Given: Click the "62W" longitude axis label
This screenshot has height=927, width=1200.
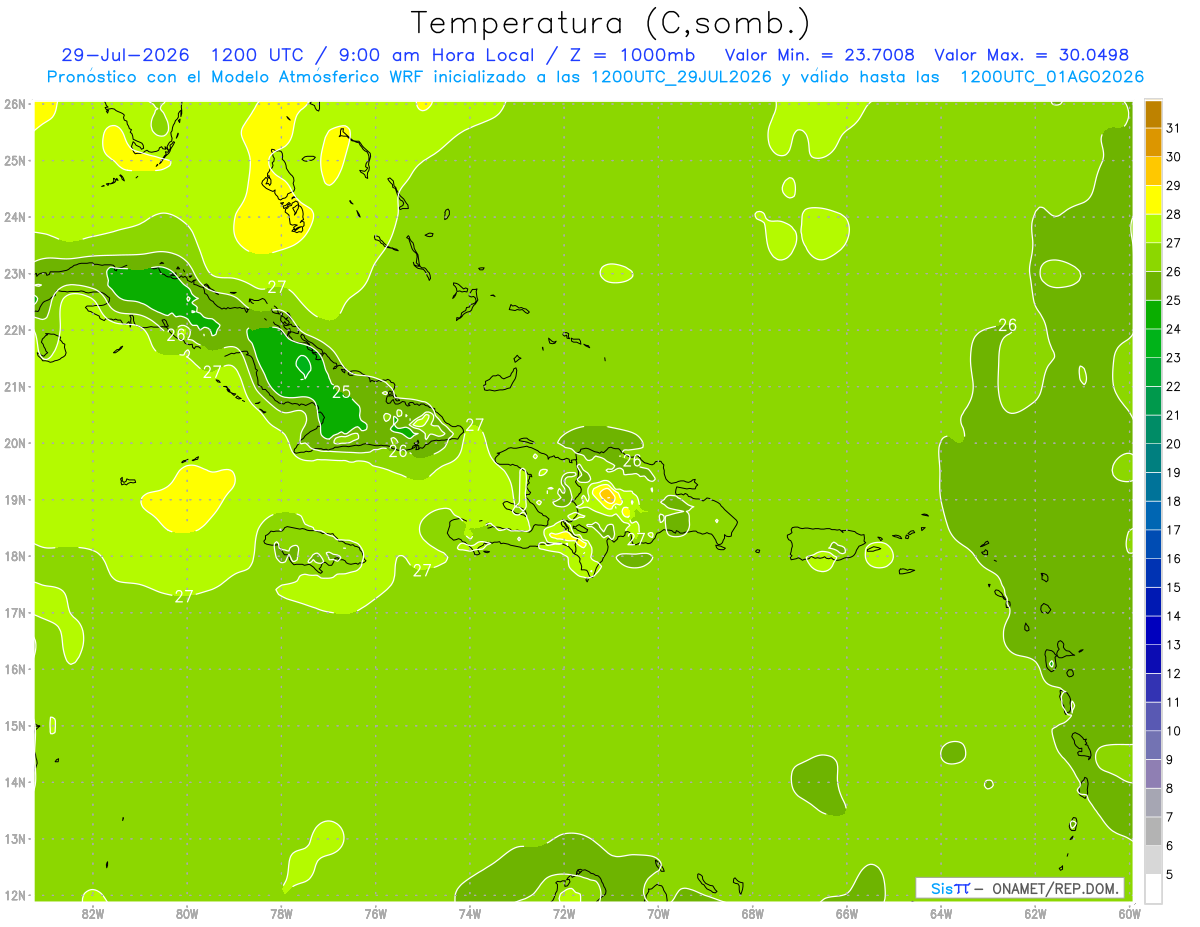Looking at the screenshot, I should point(1035,913).
